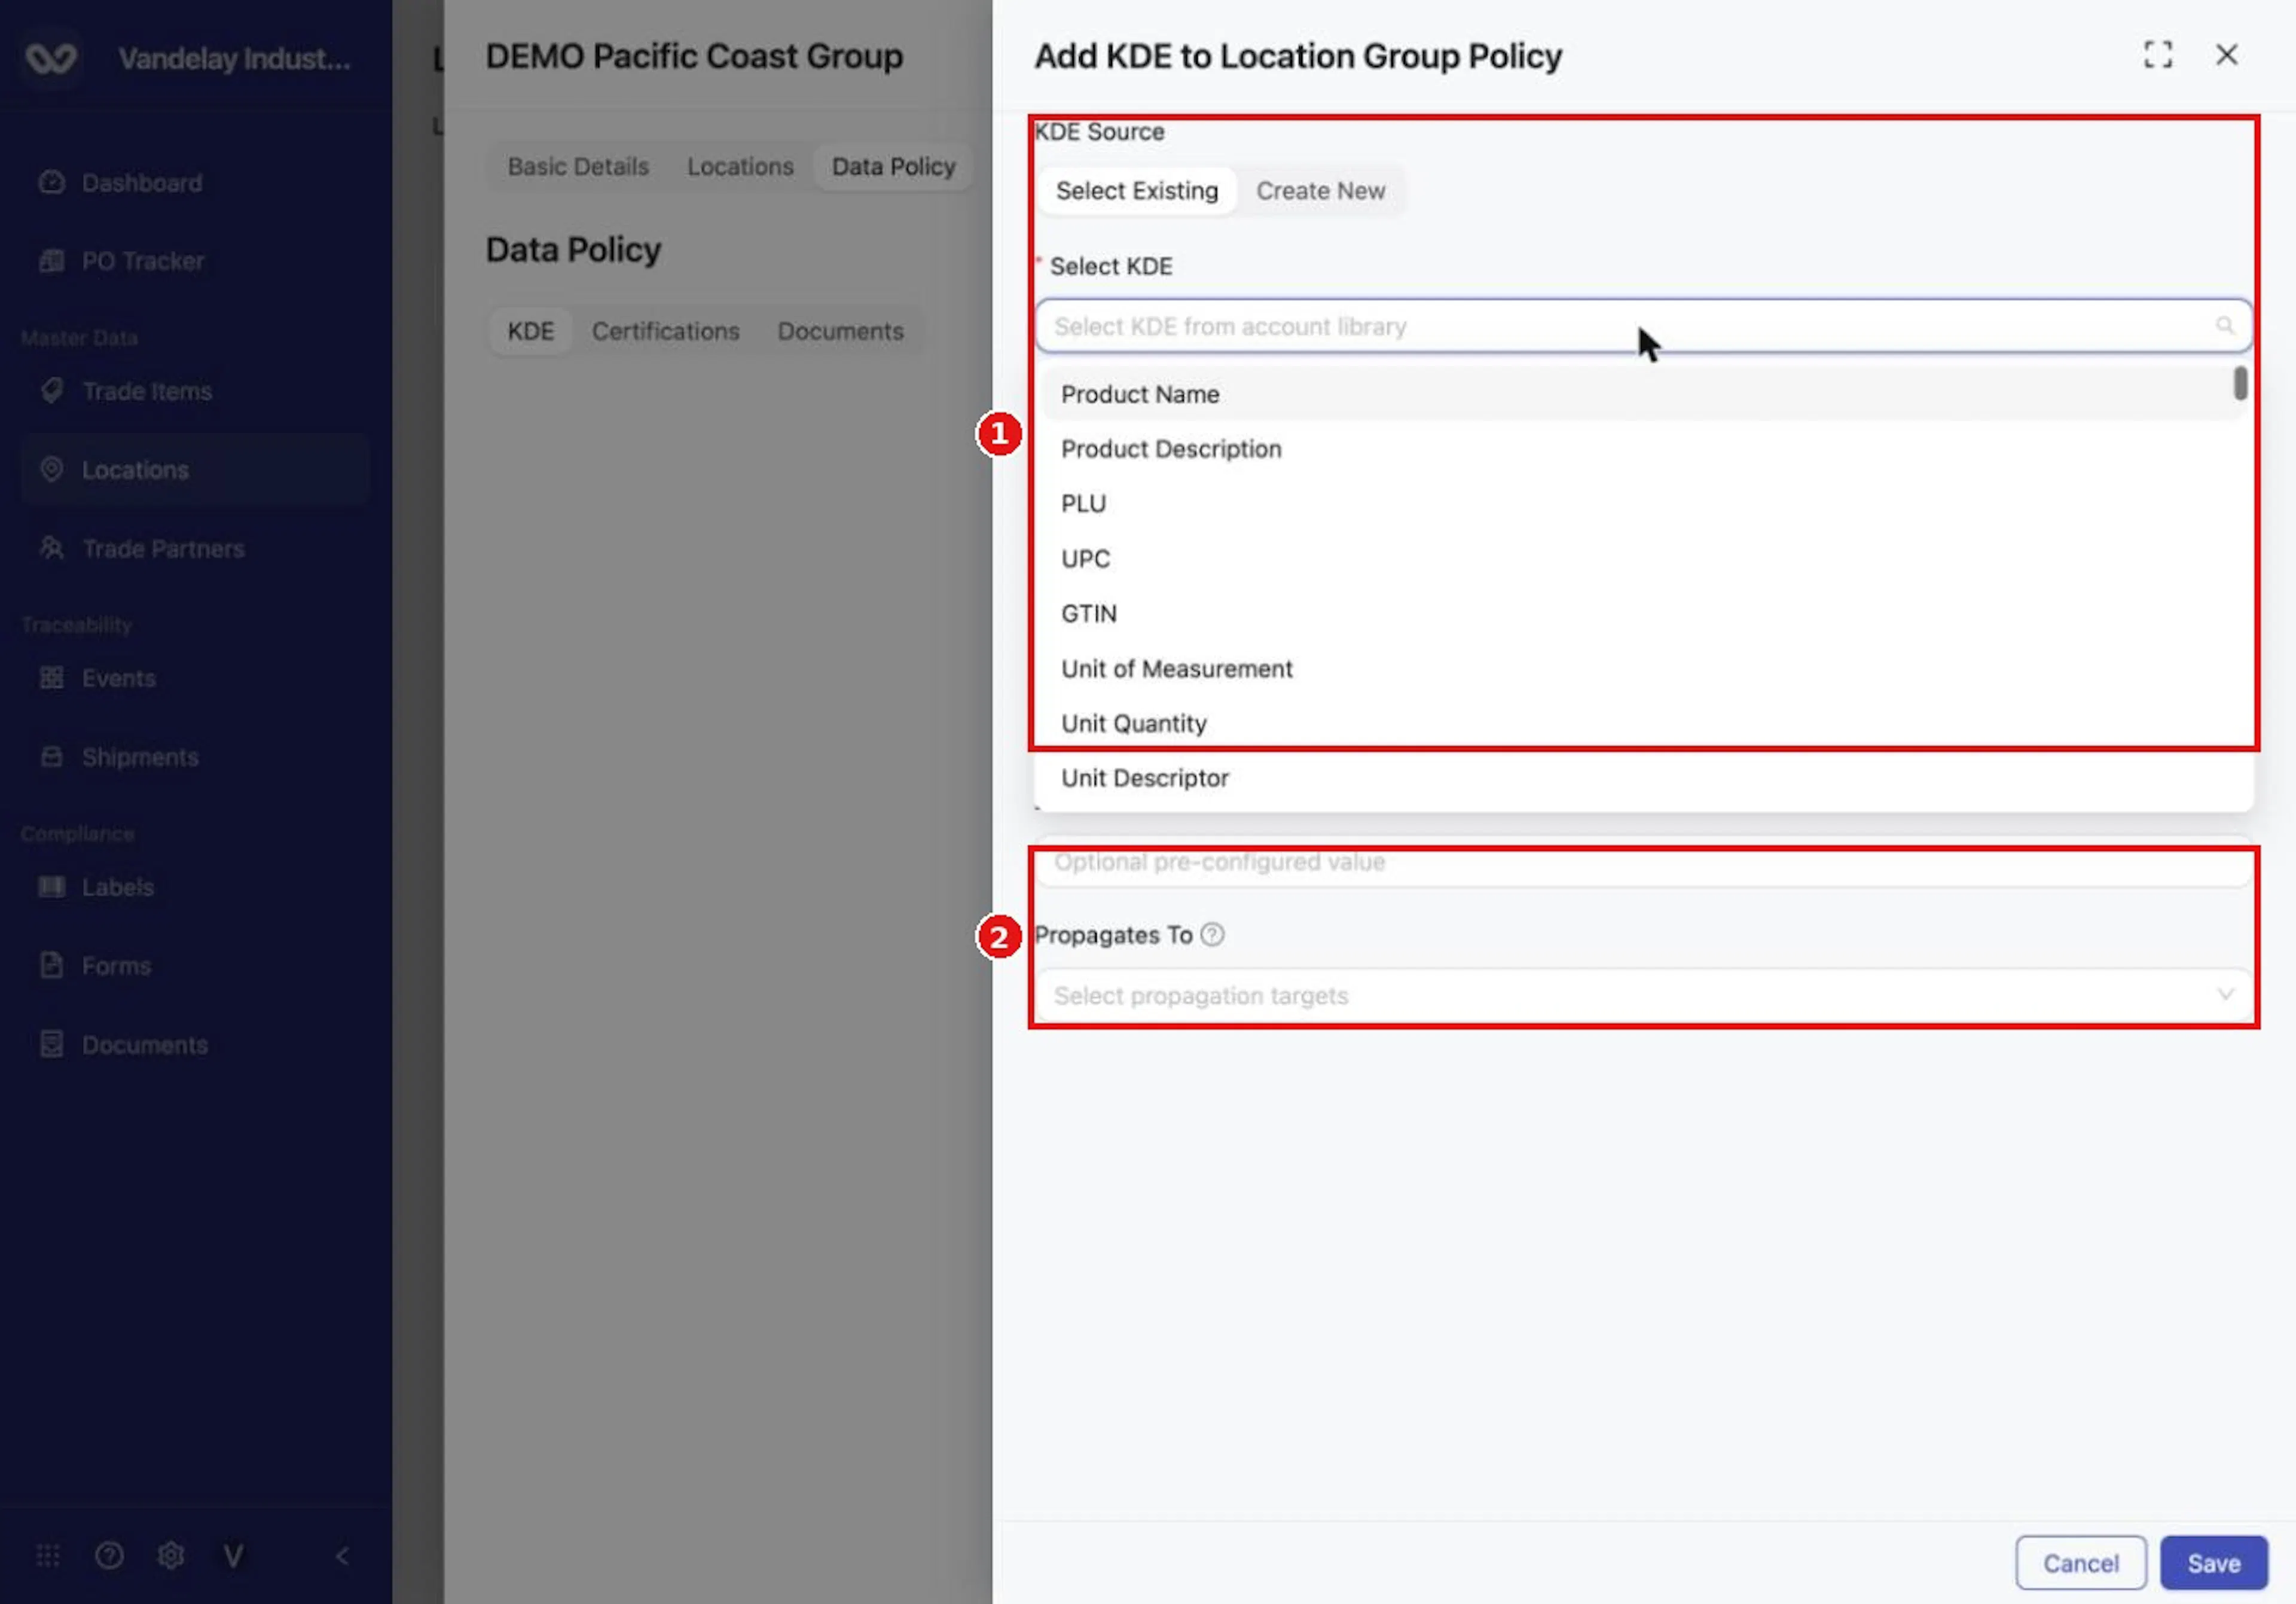
Task: Click the V user avatar
Action: [x=233, y=1556]
